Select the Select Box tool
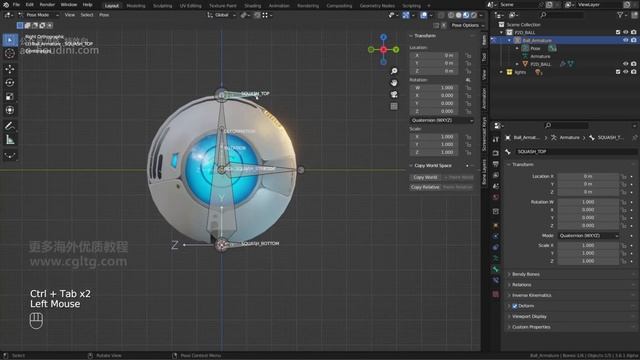Viewport: 640px width, 360px height. coord(10,40)
